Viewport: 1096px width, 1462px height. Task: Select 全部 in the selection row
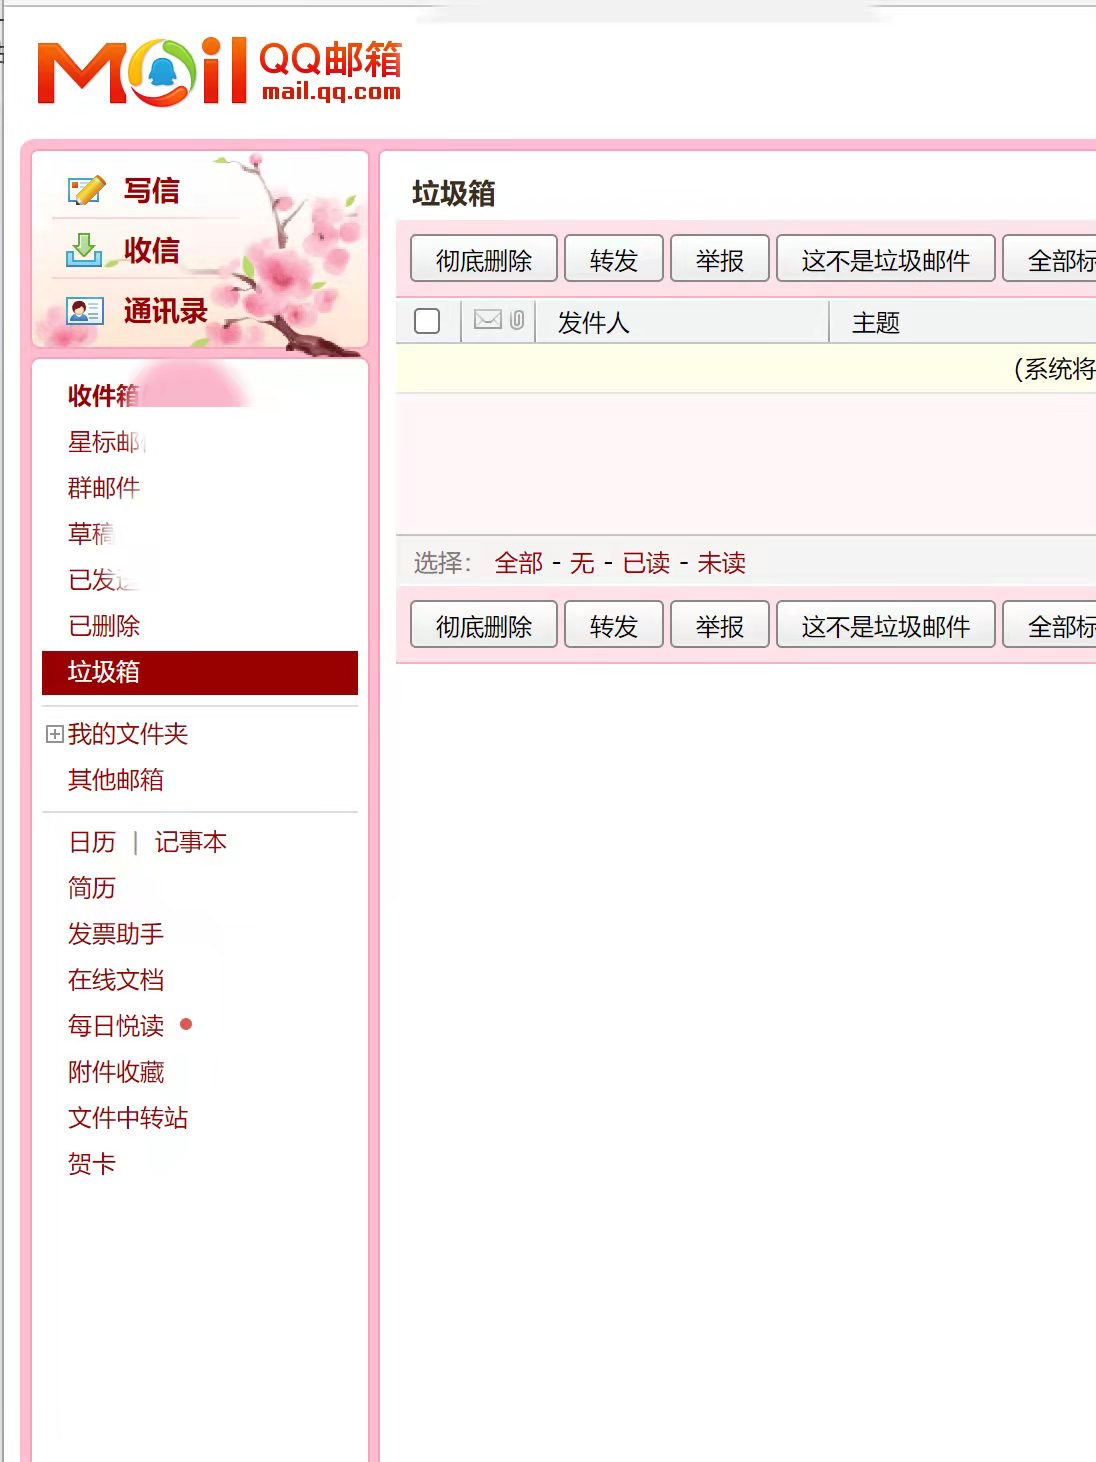point(518,563)
